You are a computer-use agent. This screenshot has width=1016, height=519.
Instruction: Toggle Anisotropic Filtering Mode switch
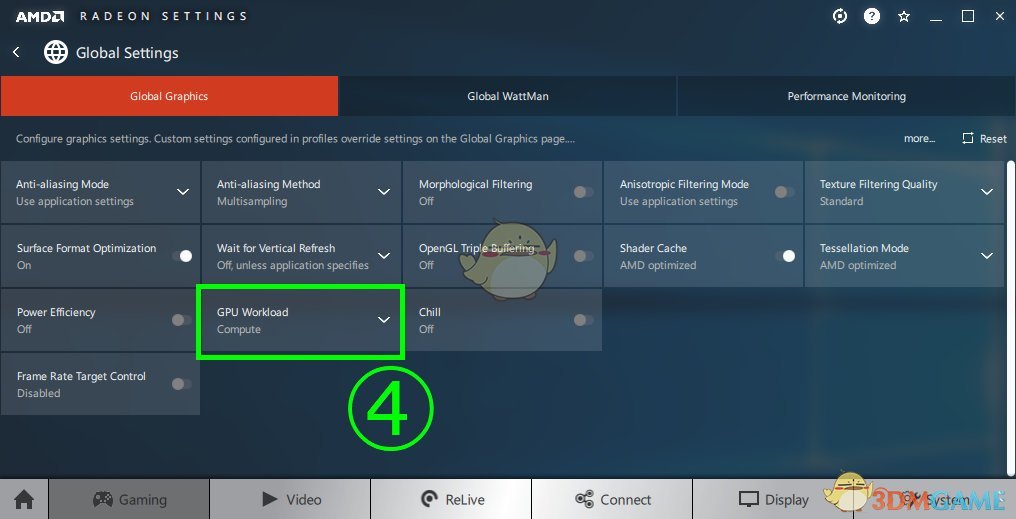tap(784, 192)
